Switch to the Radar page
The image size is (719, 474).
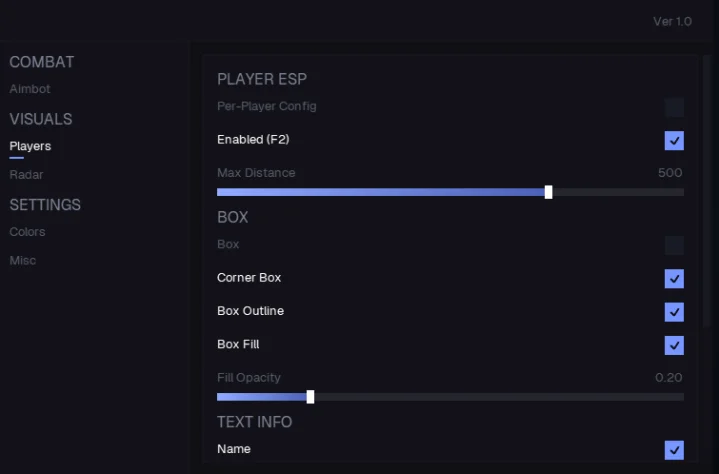(26, 175)
